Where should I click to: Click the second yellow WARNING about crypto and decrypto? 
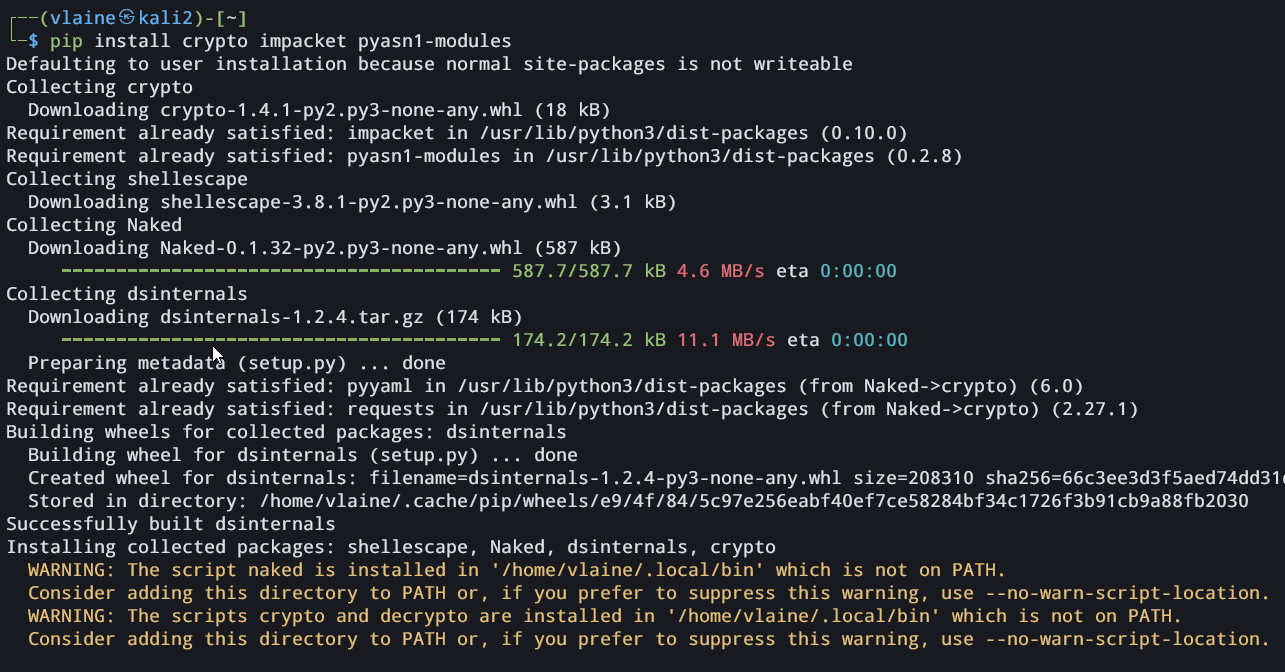click(605, 616)
